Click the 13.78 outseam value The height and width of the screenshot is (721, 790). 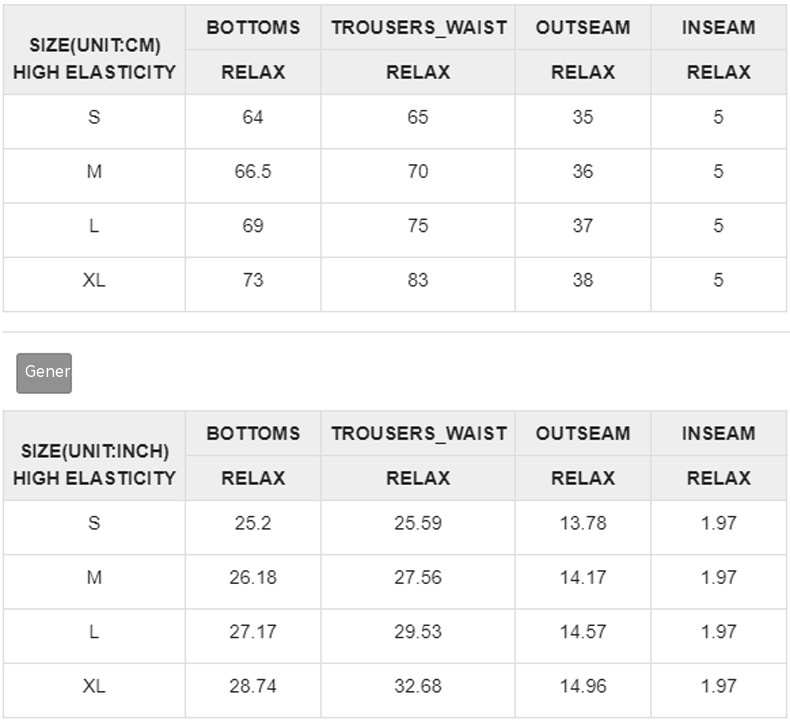[x=583, y=523]
